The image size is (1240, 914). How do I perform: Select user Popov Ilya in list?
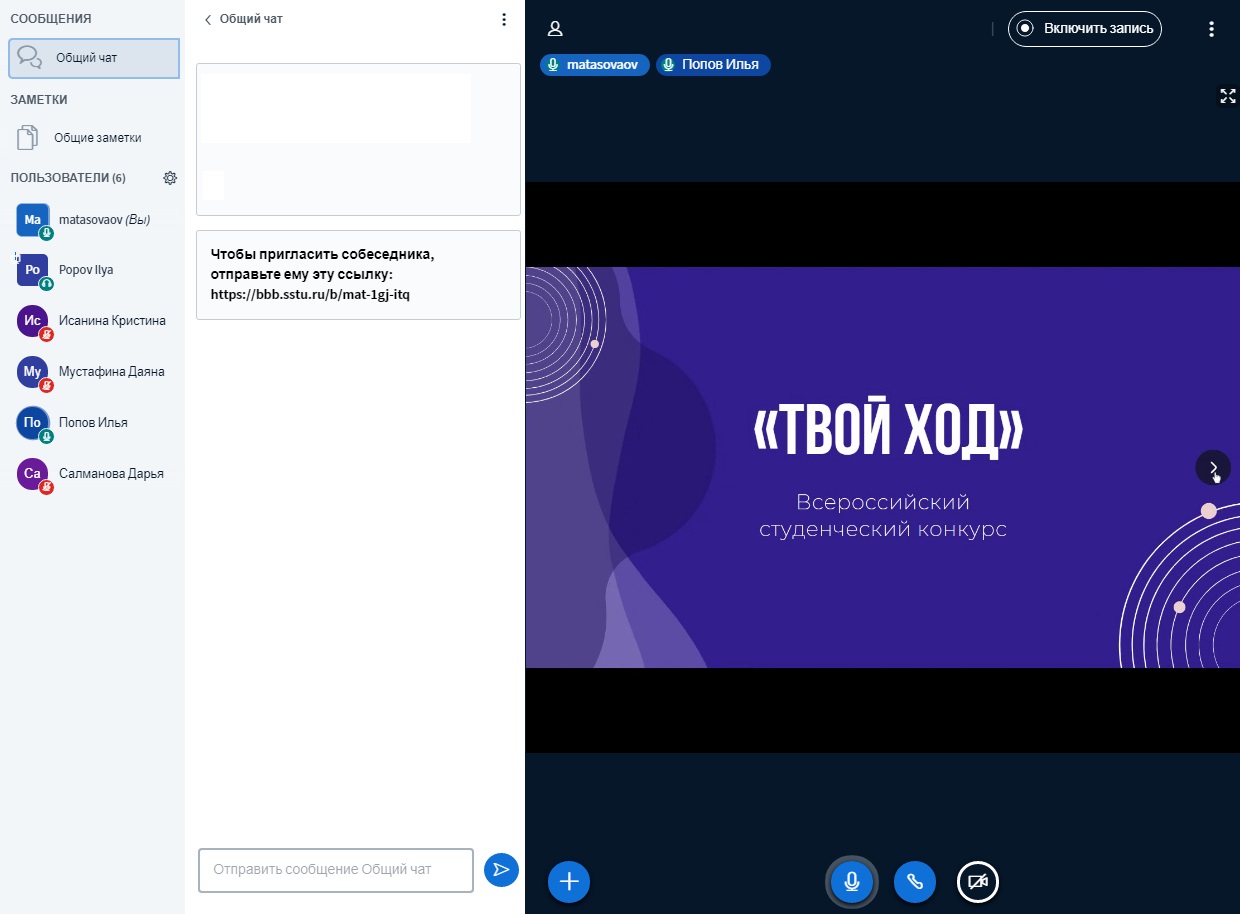click(x=94, y=271)
